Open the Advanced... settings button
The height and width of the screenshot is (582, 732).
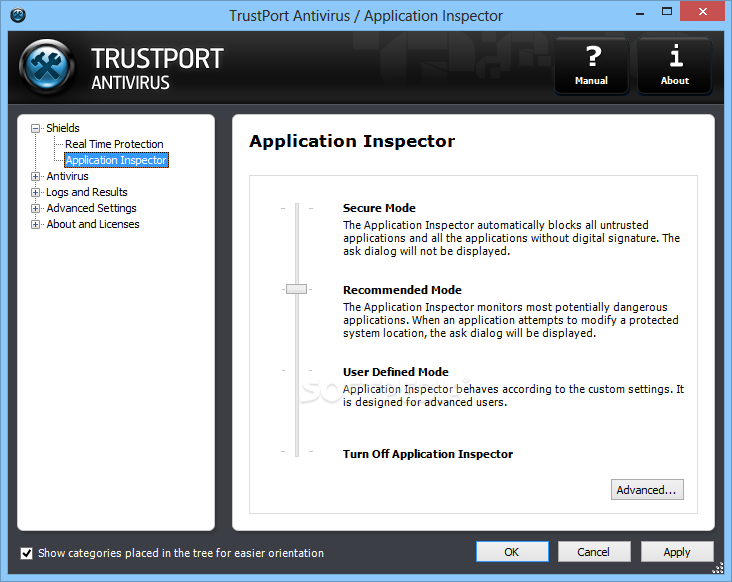[x=647, y=490]
